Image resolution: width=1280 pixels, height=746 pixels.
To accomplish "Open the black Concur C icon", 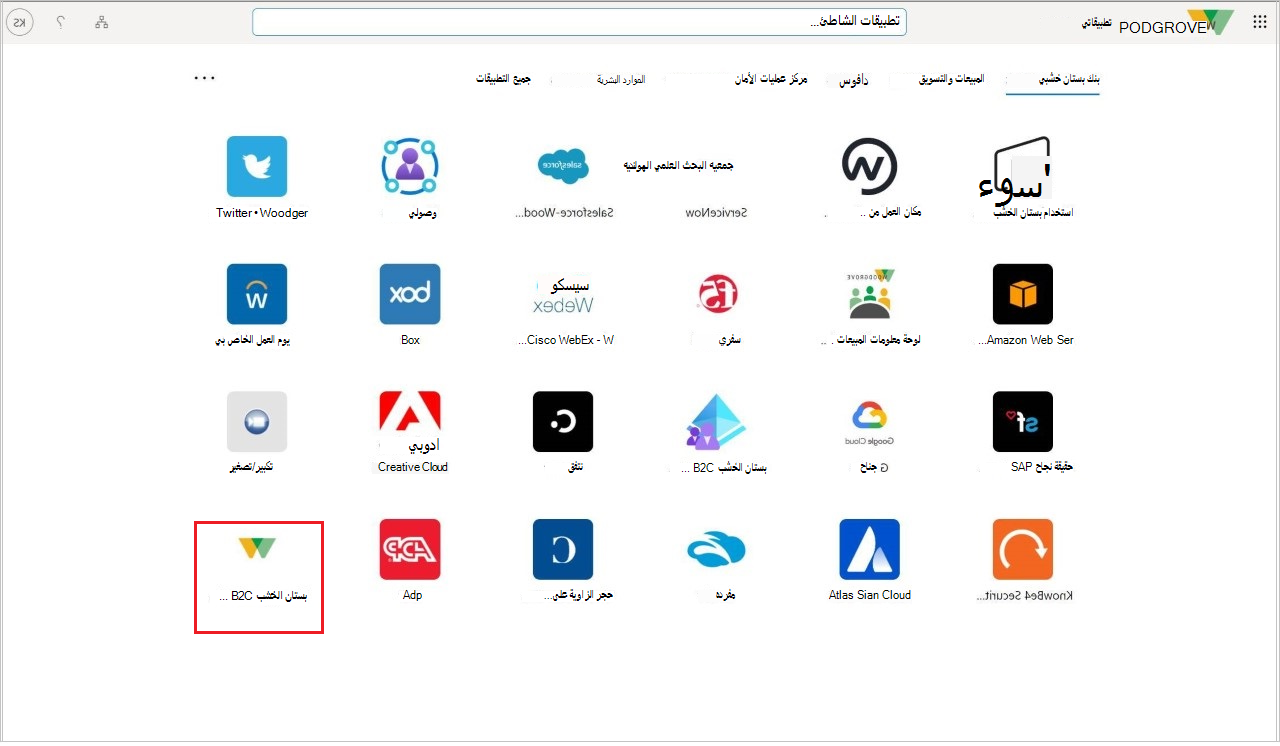I will (563, 421).
